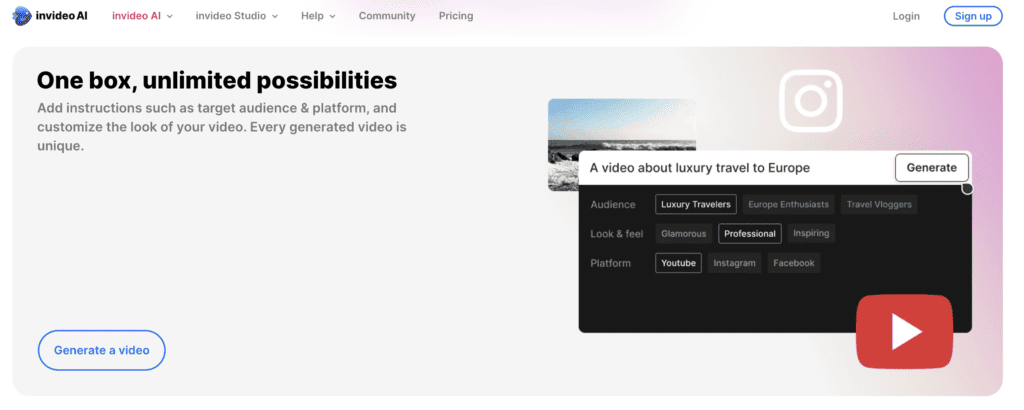Select the Europe Enthusiasts audience chip
1024x410 pixels.
tap(788, 204)
